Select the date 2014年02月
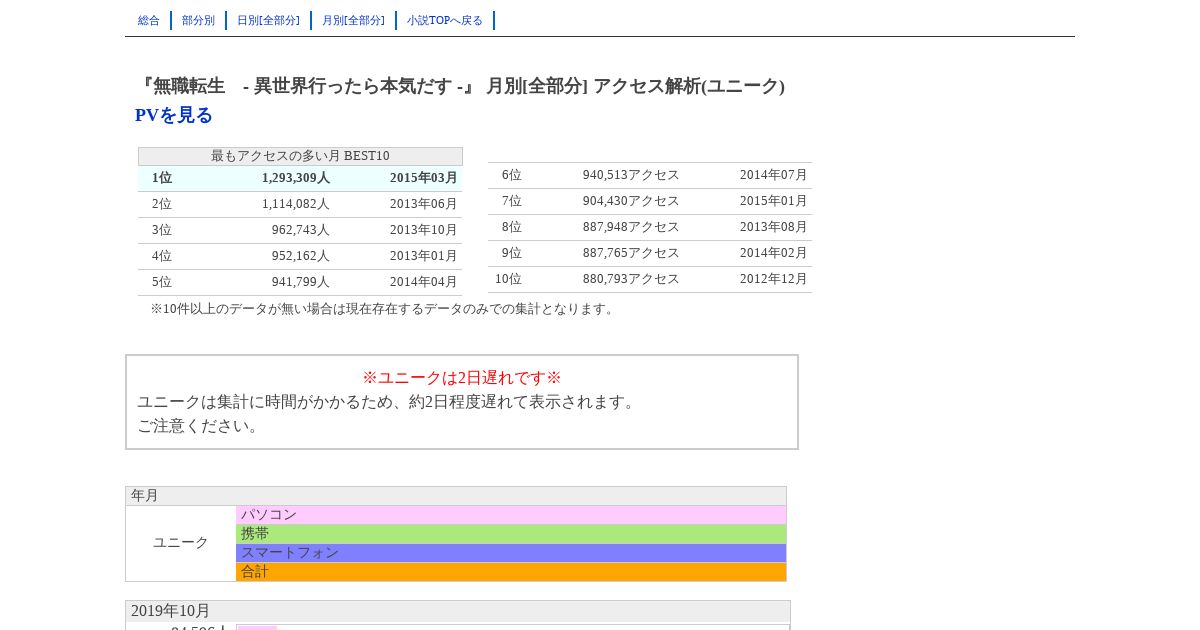 (774, 253)
